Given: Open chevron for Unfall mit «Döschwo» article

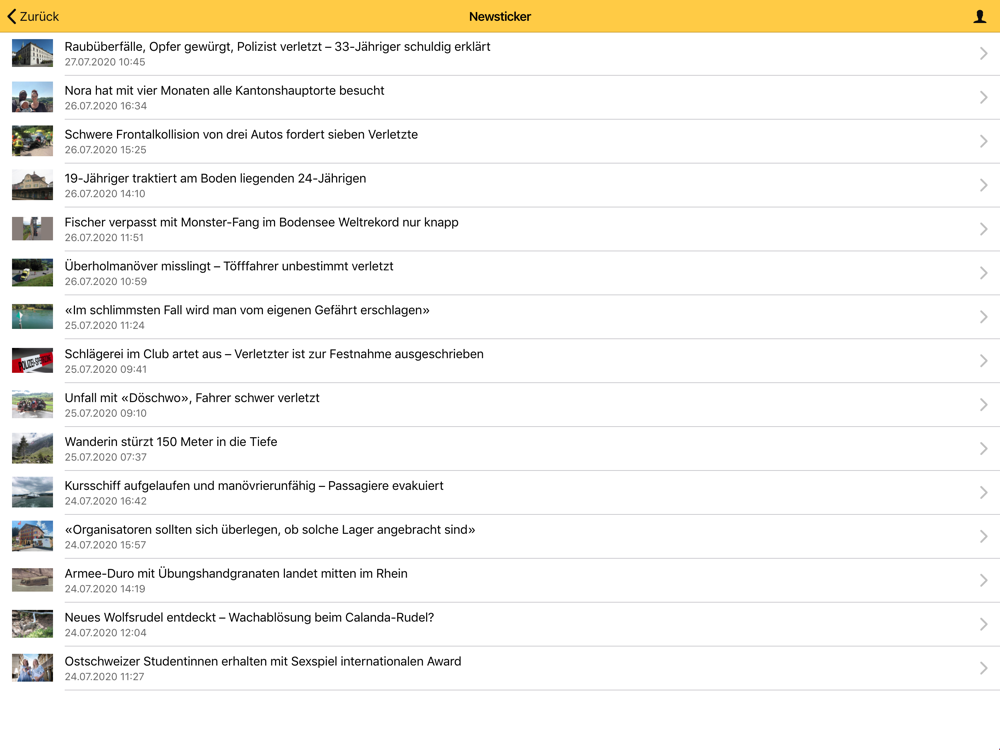Looking at the screenshot, I should [983, 405].
